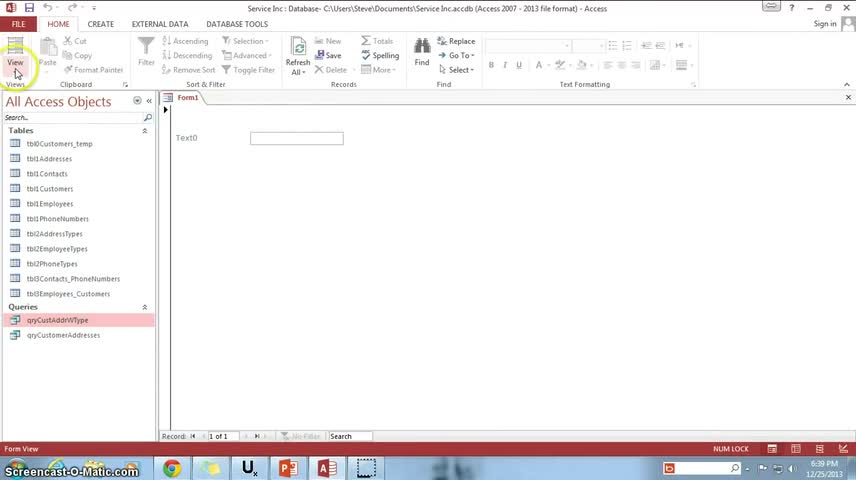This screenshot has height=480, width=856.
Task: Click the Text0 text box on form
Action: tap(297, 138)
